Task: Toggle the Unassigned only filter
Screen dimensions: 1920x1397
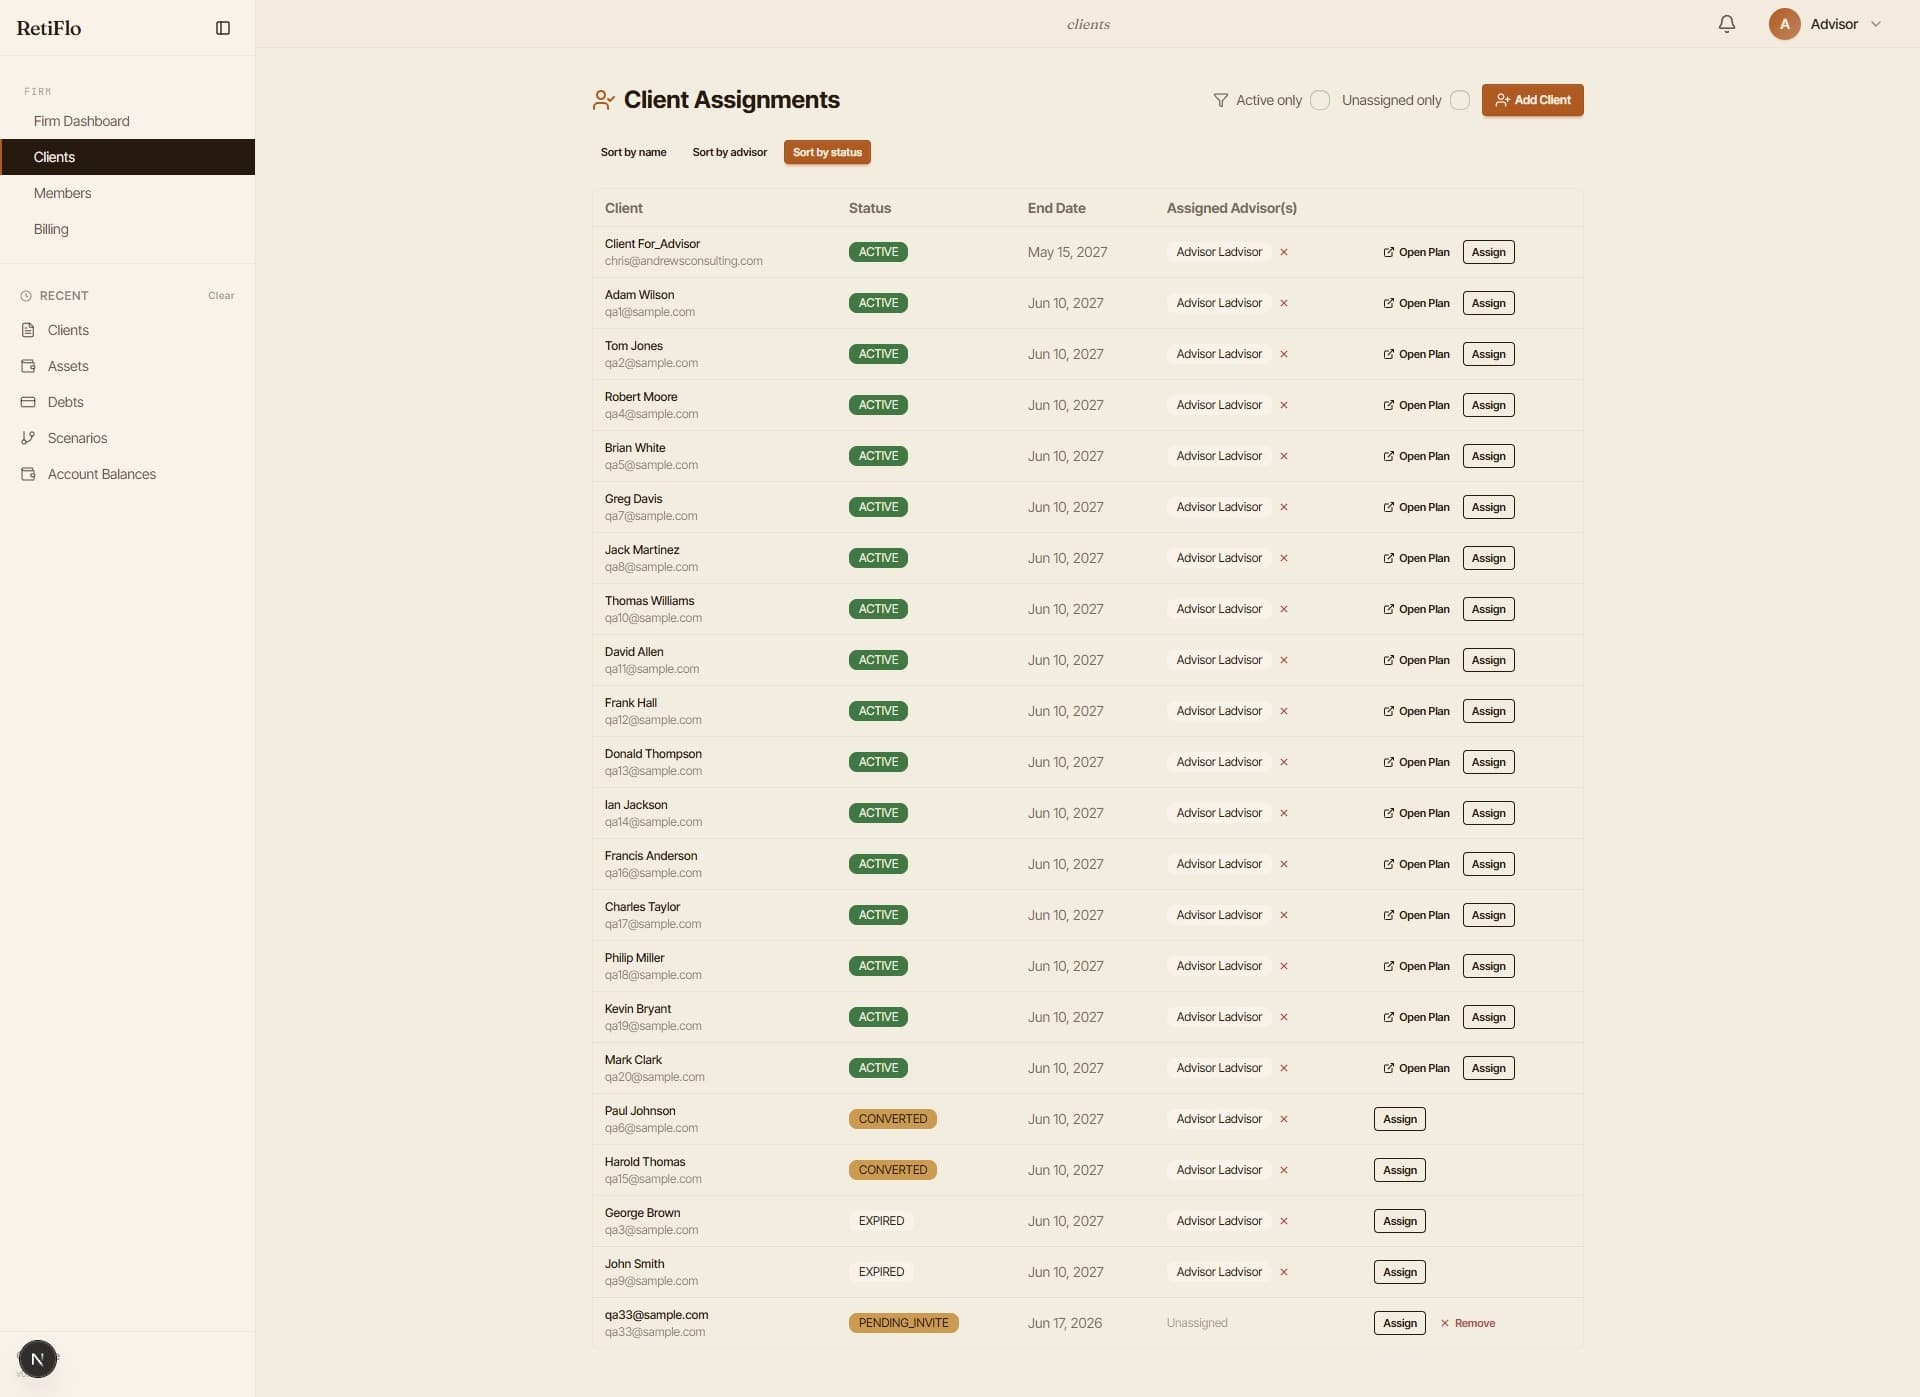Action: 1460,100
